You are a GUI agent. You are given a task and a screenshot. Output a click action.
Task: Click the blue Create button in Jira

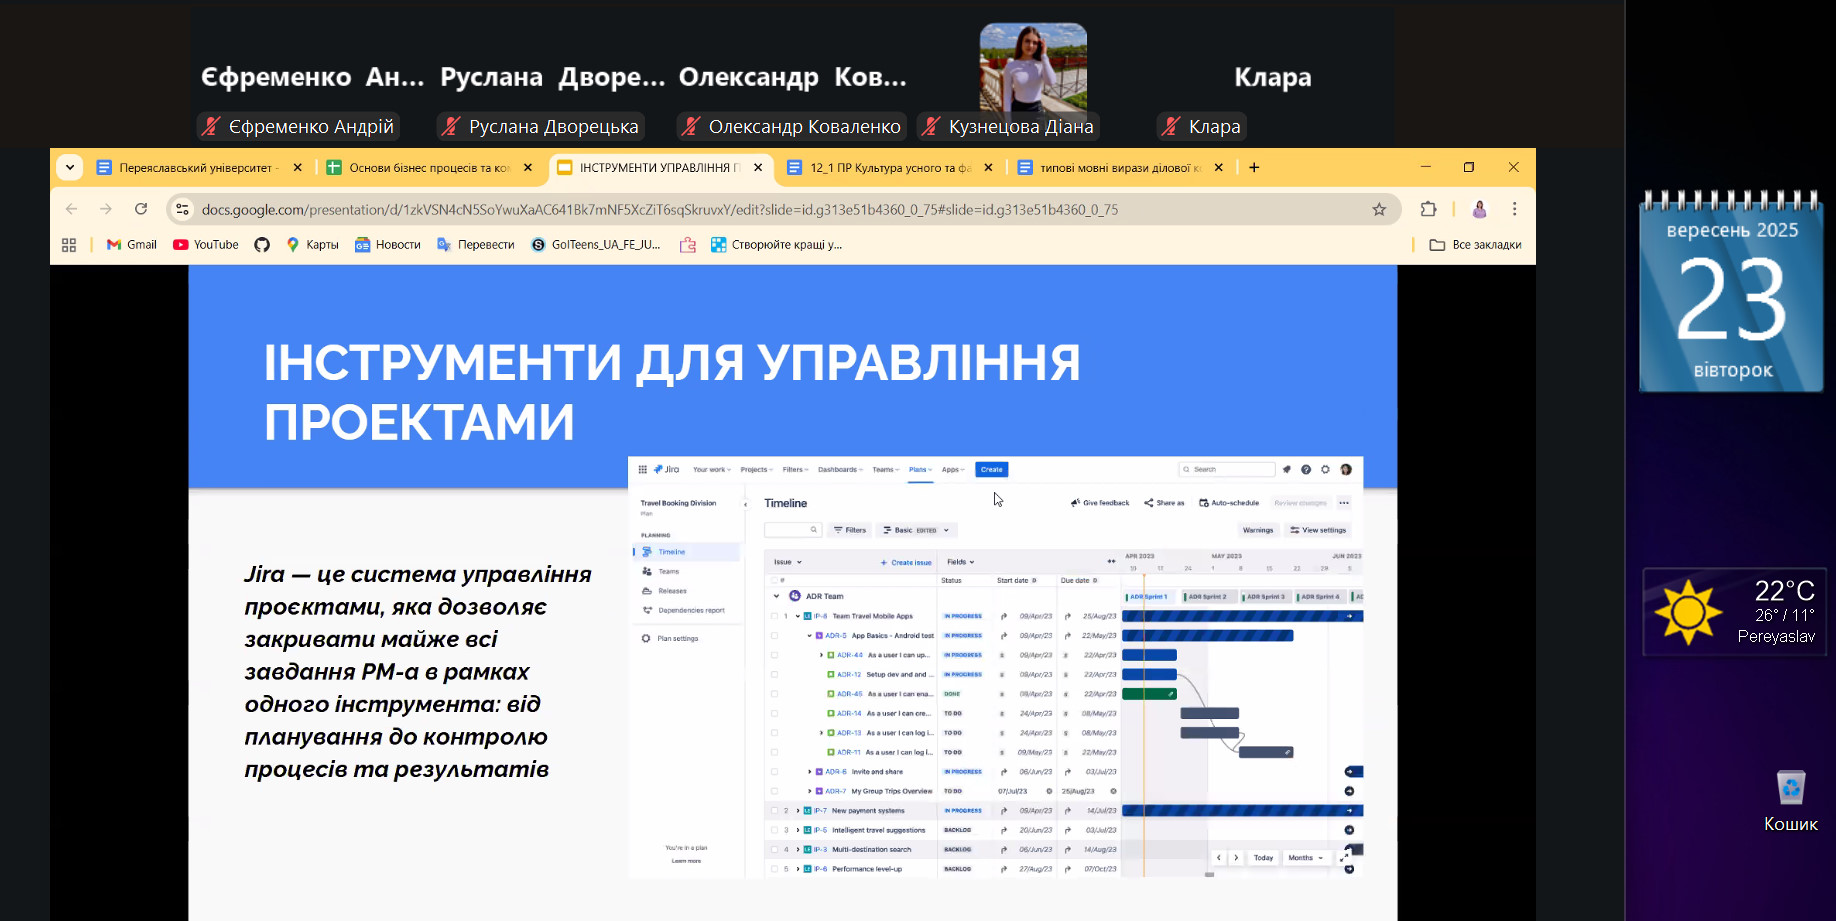tap(991, 469)
